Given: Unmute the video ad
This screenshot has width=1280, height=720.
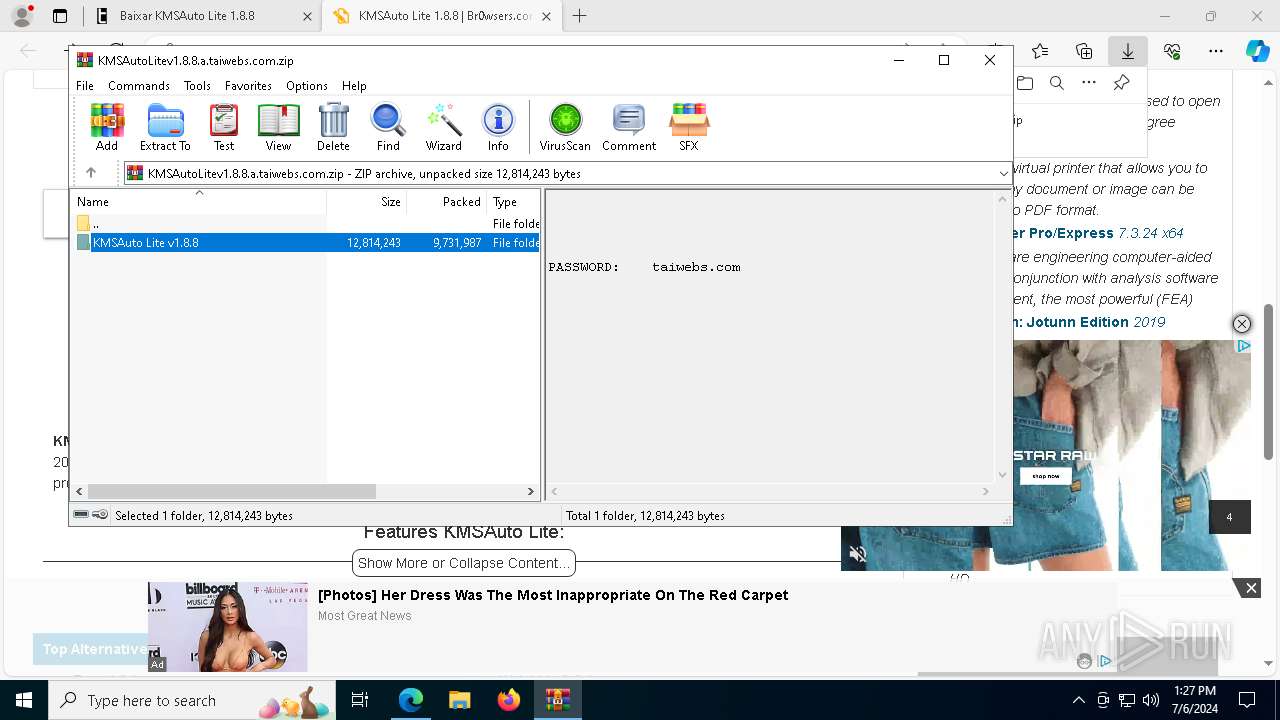Looking at the screenshot, I should (858, 554).
